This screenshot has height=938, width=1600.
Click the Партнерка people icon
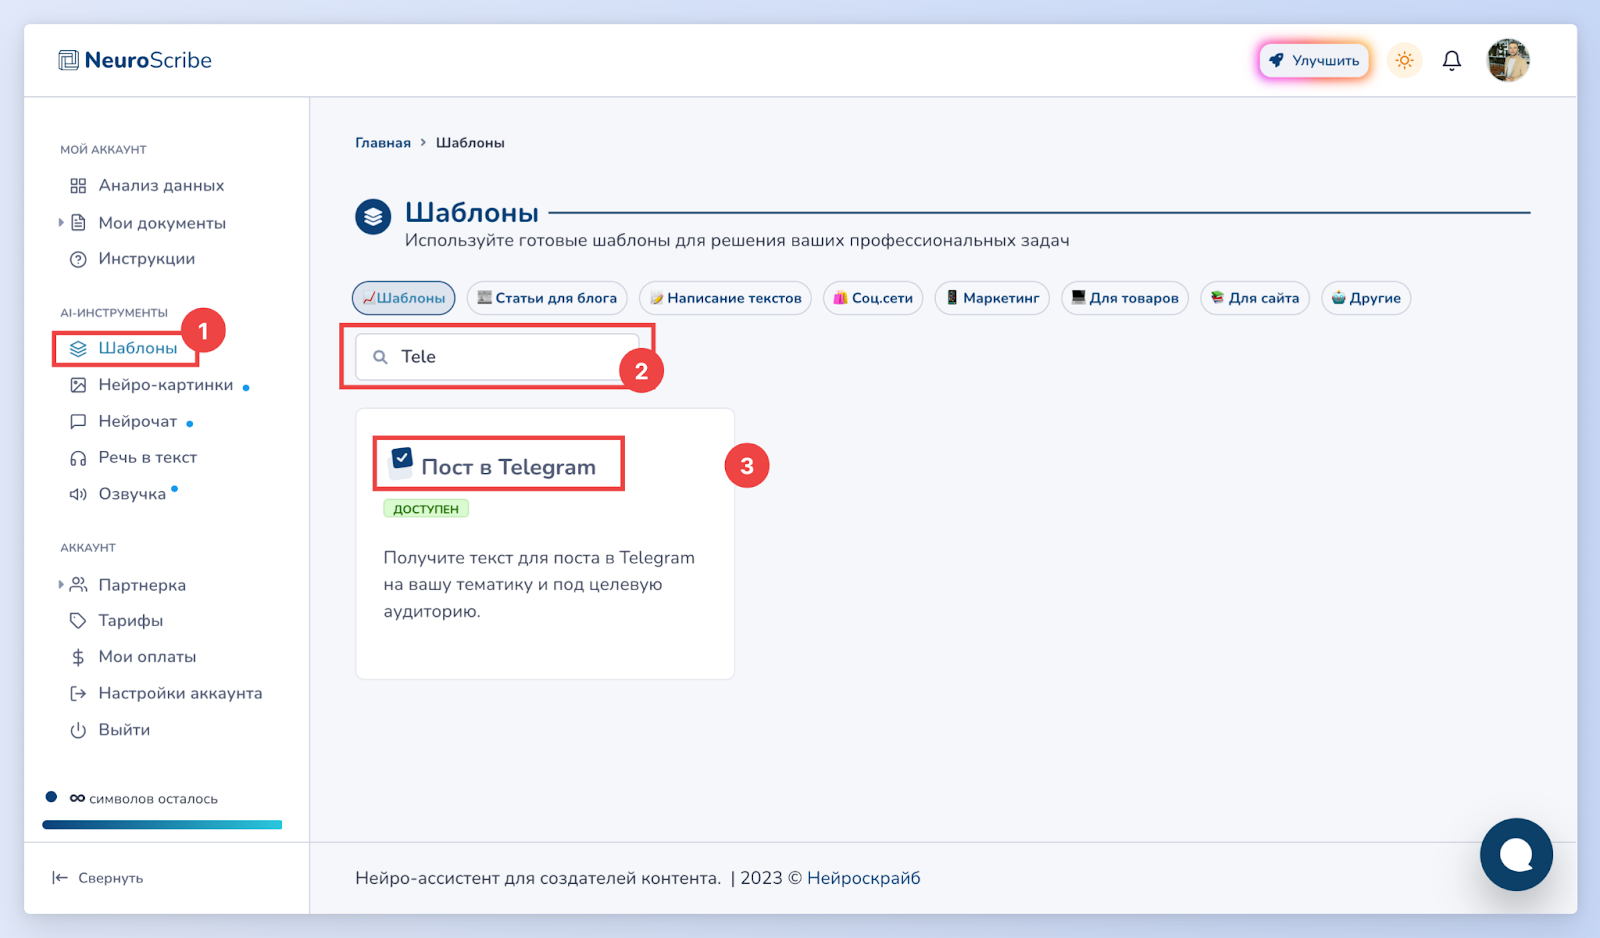(78, 584)
